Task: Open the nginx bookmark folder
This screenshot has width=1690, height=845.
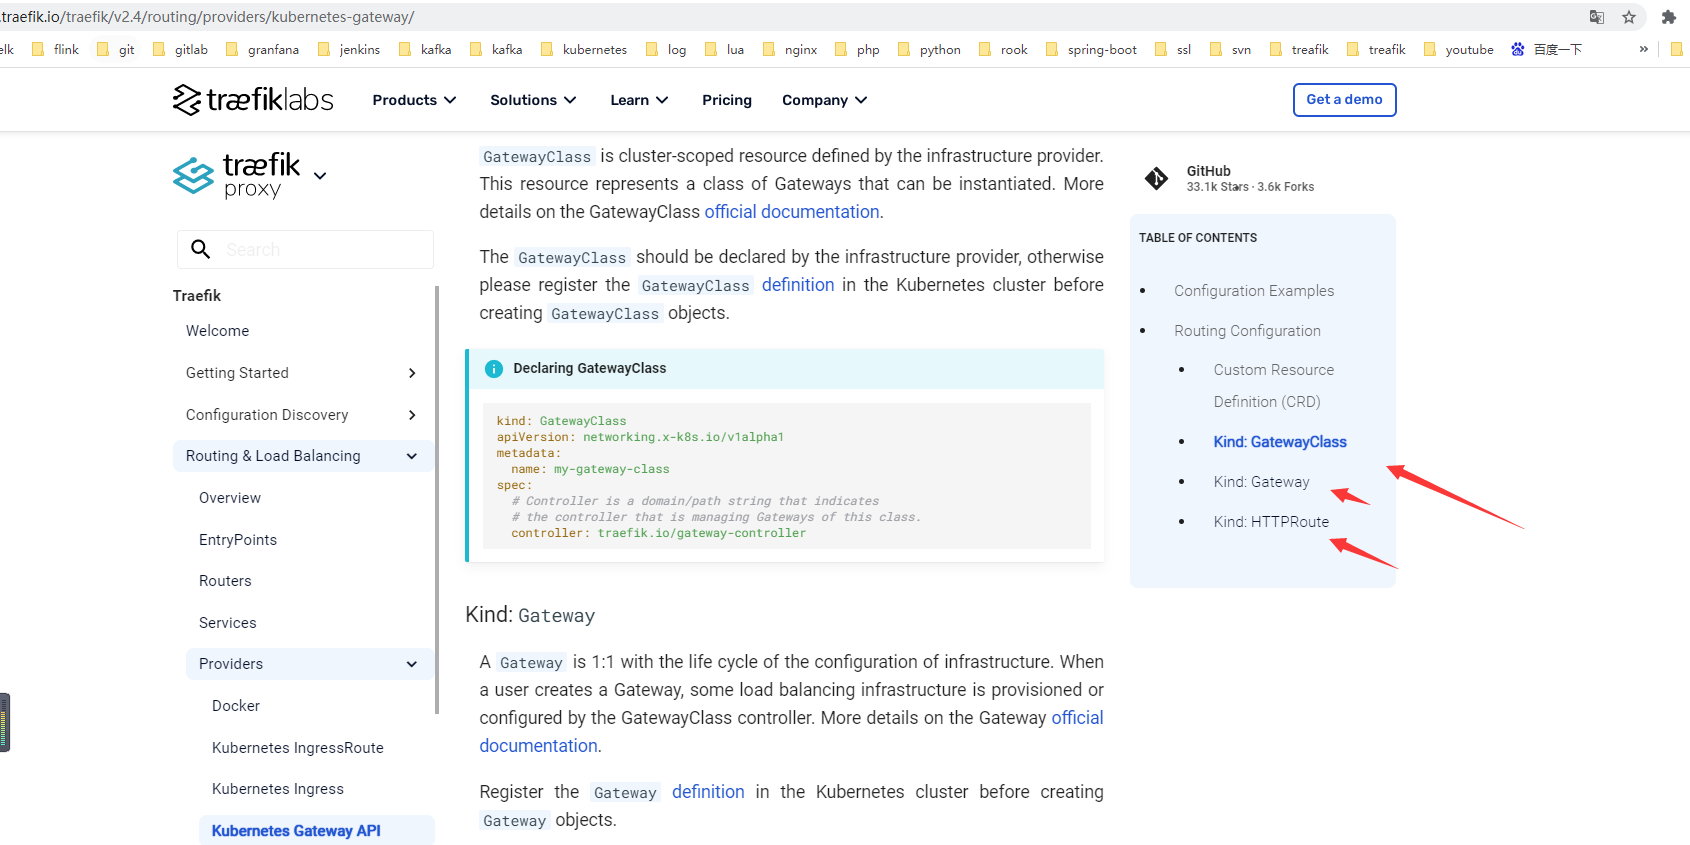Action: click(x=790, y=49)
